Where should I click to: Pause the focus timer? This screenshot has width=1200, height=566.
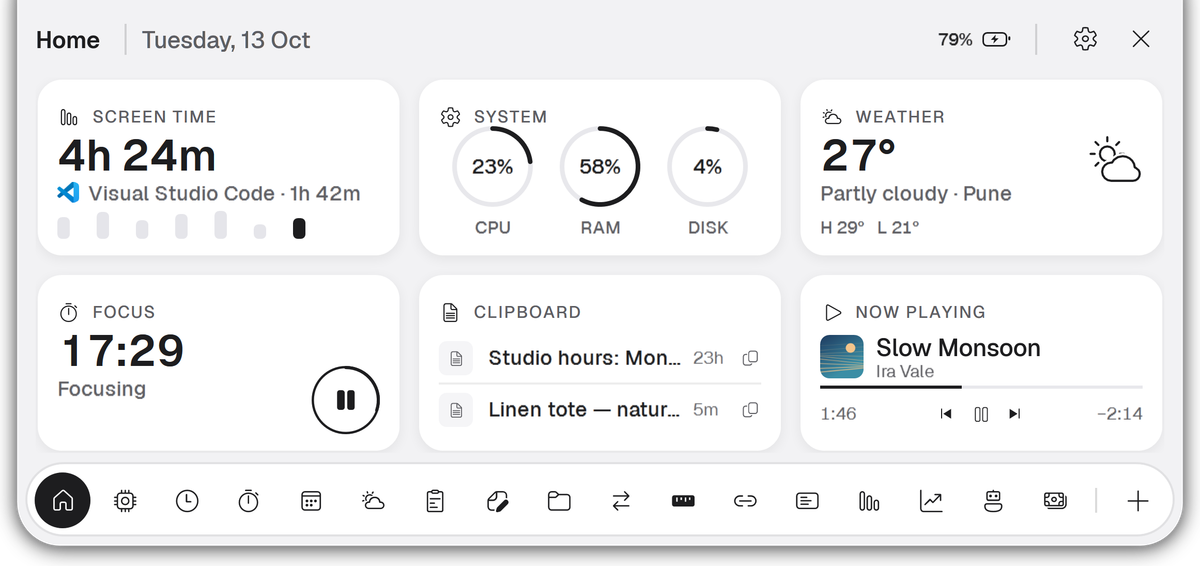(x=346, y=401)
